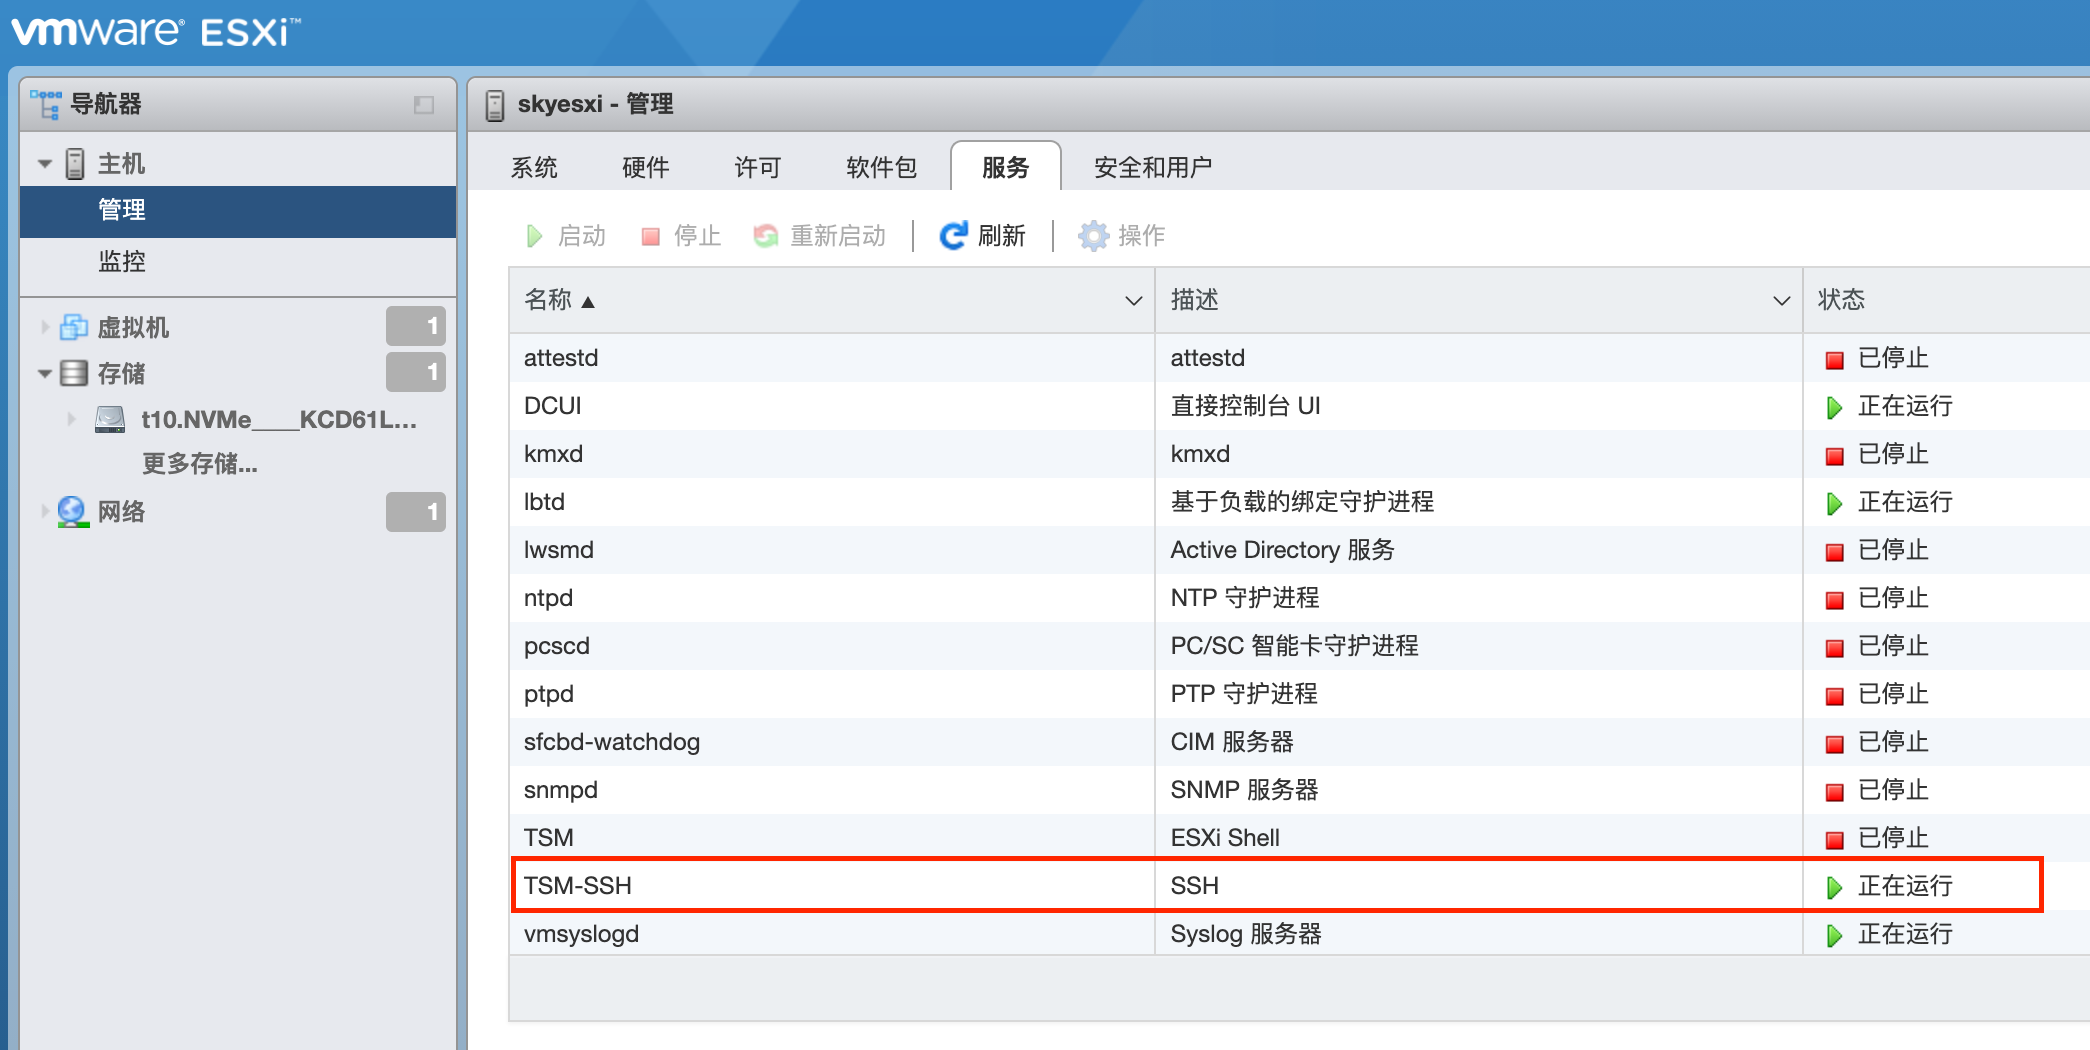Image resolution: width=2090 pixels, height=1050 pixels.
Task: Collapse the navigator panel using its minimize icon
Action: pyautogui.click(x=424, y=105)
